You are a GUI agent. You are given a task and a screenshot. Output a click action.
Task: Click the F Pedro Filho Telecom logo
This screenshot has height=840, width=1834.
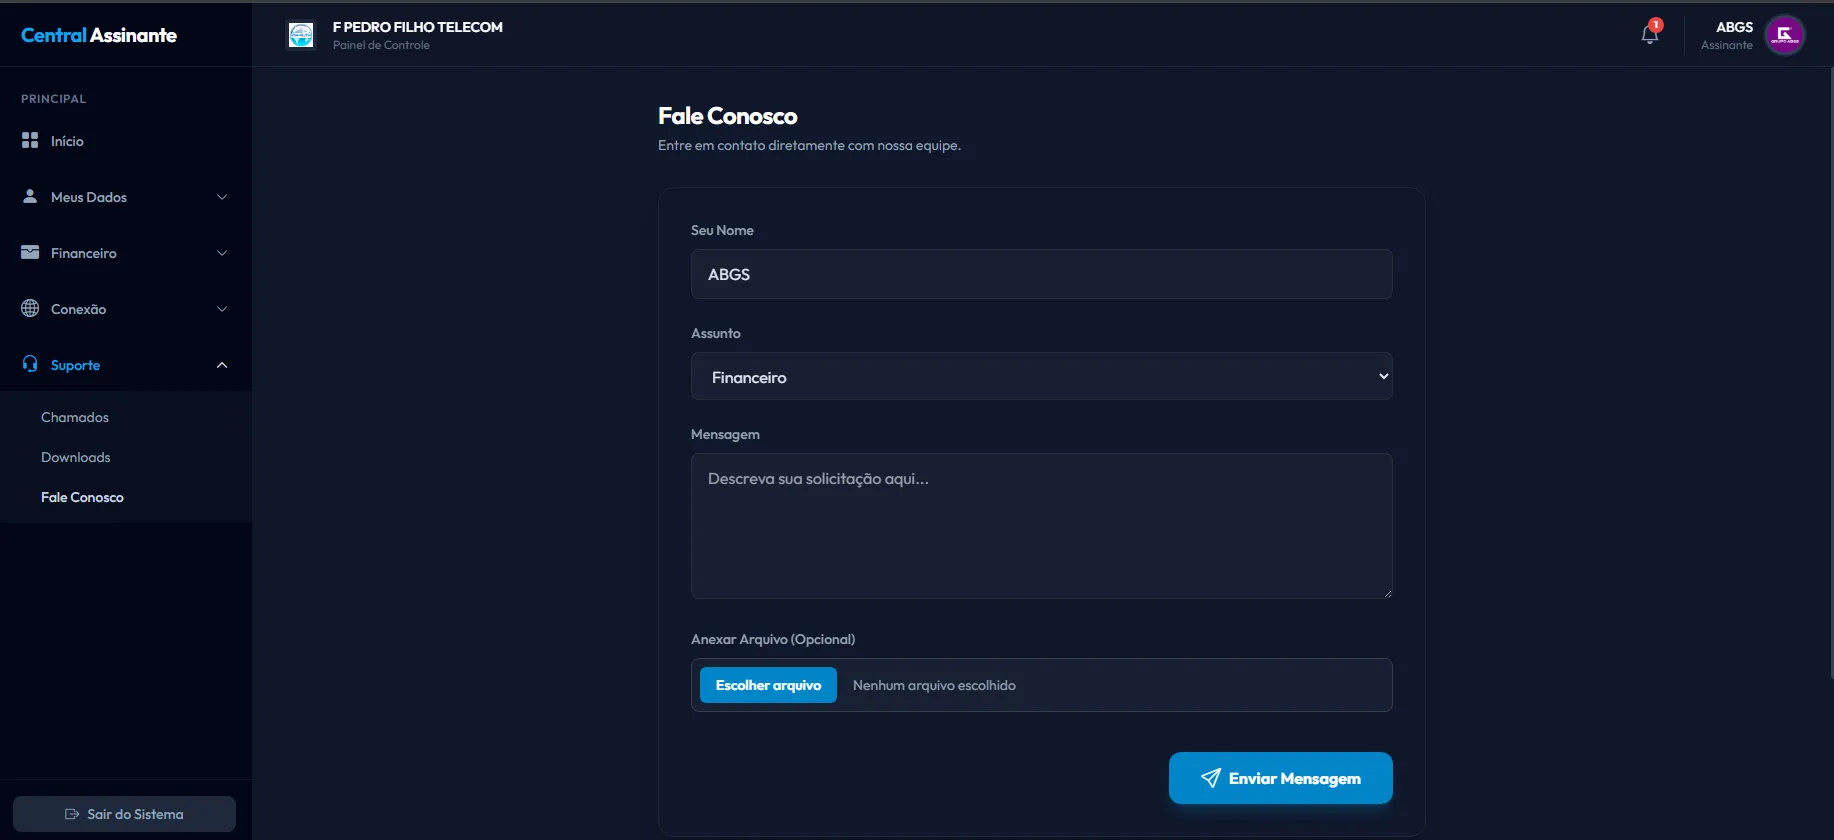pyautogui.click(x=301, y=35)
